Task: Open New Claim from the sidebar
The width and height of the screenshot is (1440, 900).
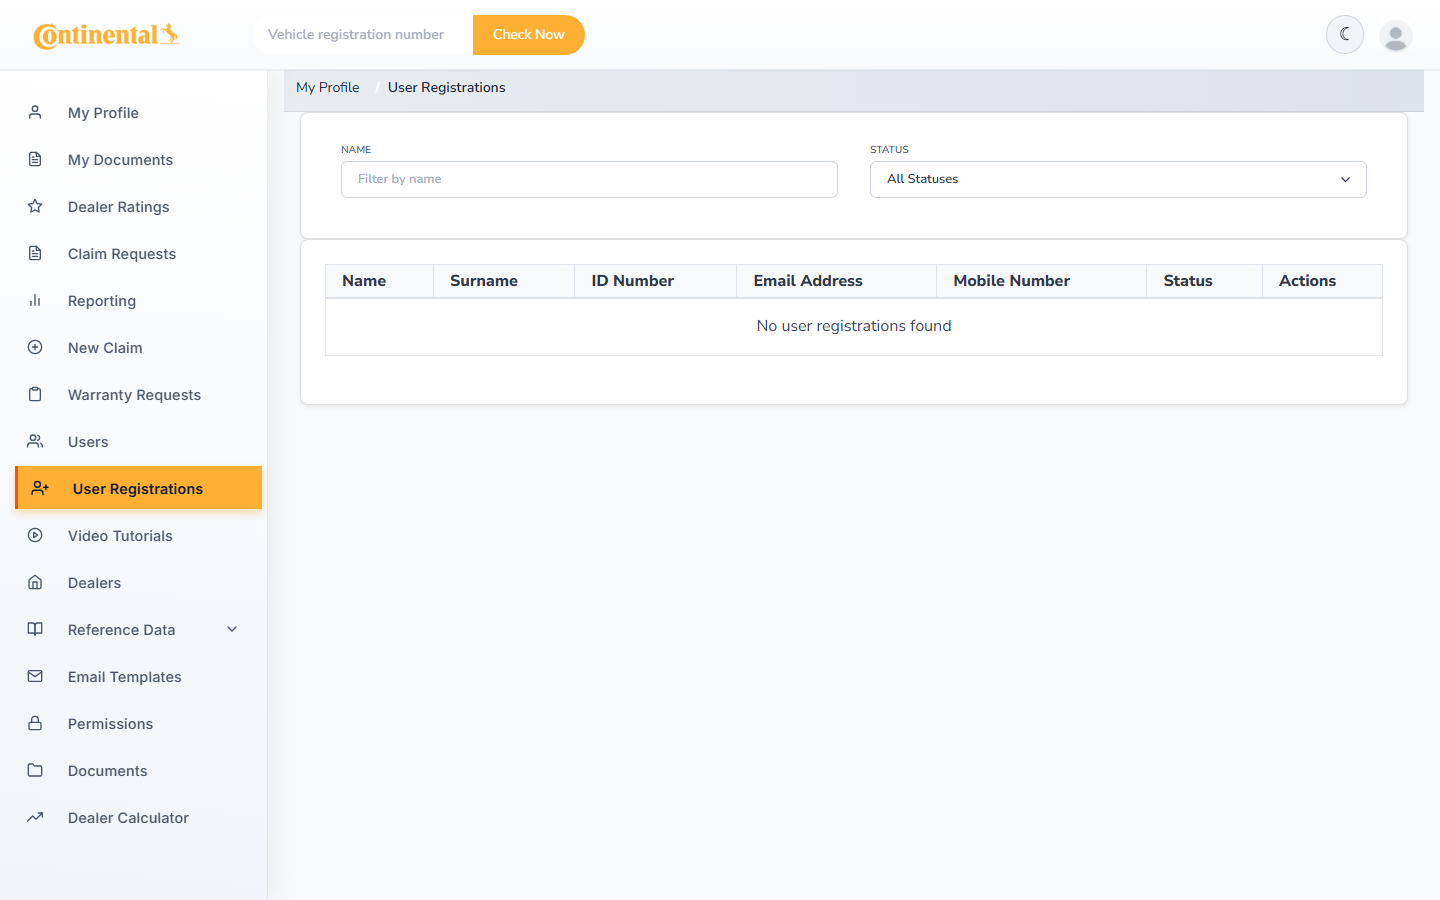Action: [x=139, y=347]
